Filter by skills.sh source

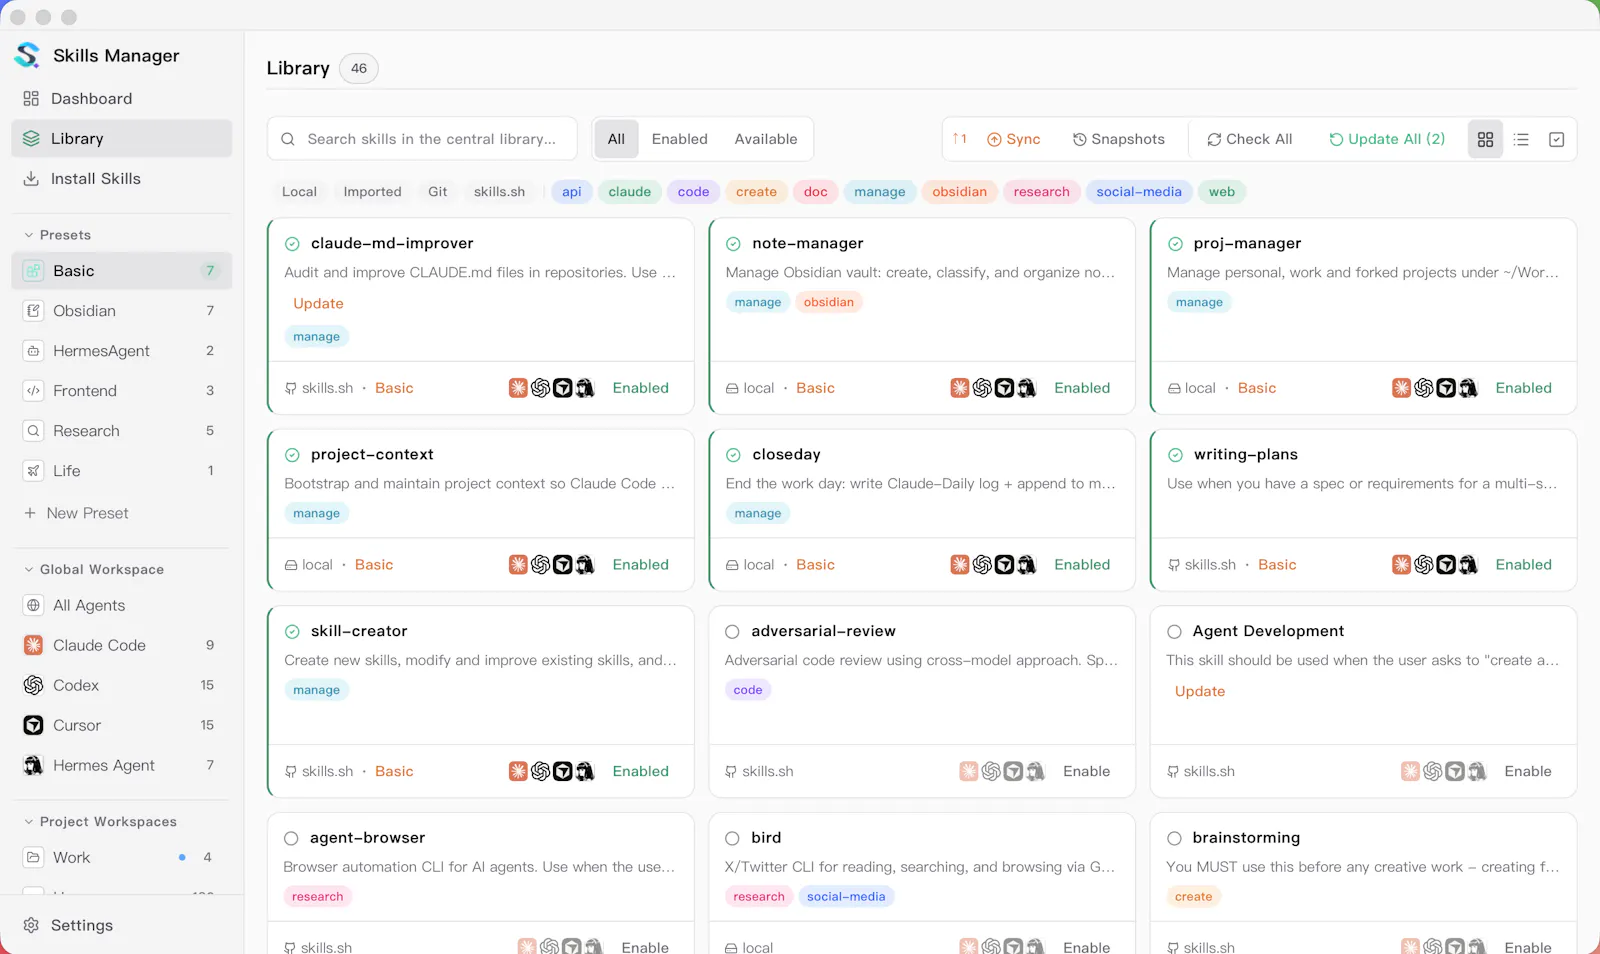point(499,192)
